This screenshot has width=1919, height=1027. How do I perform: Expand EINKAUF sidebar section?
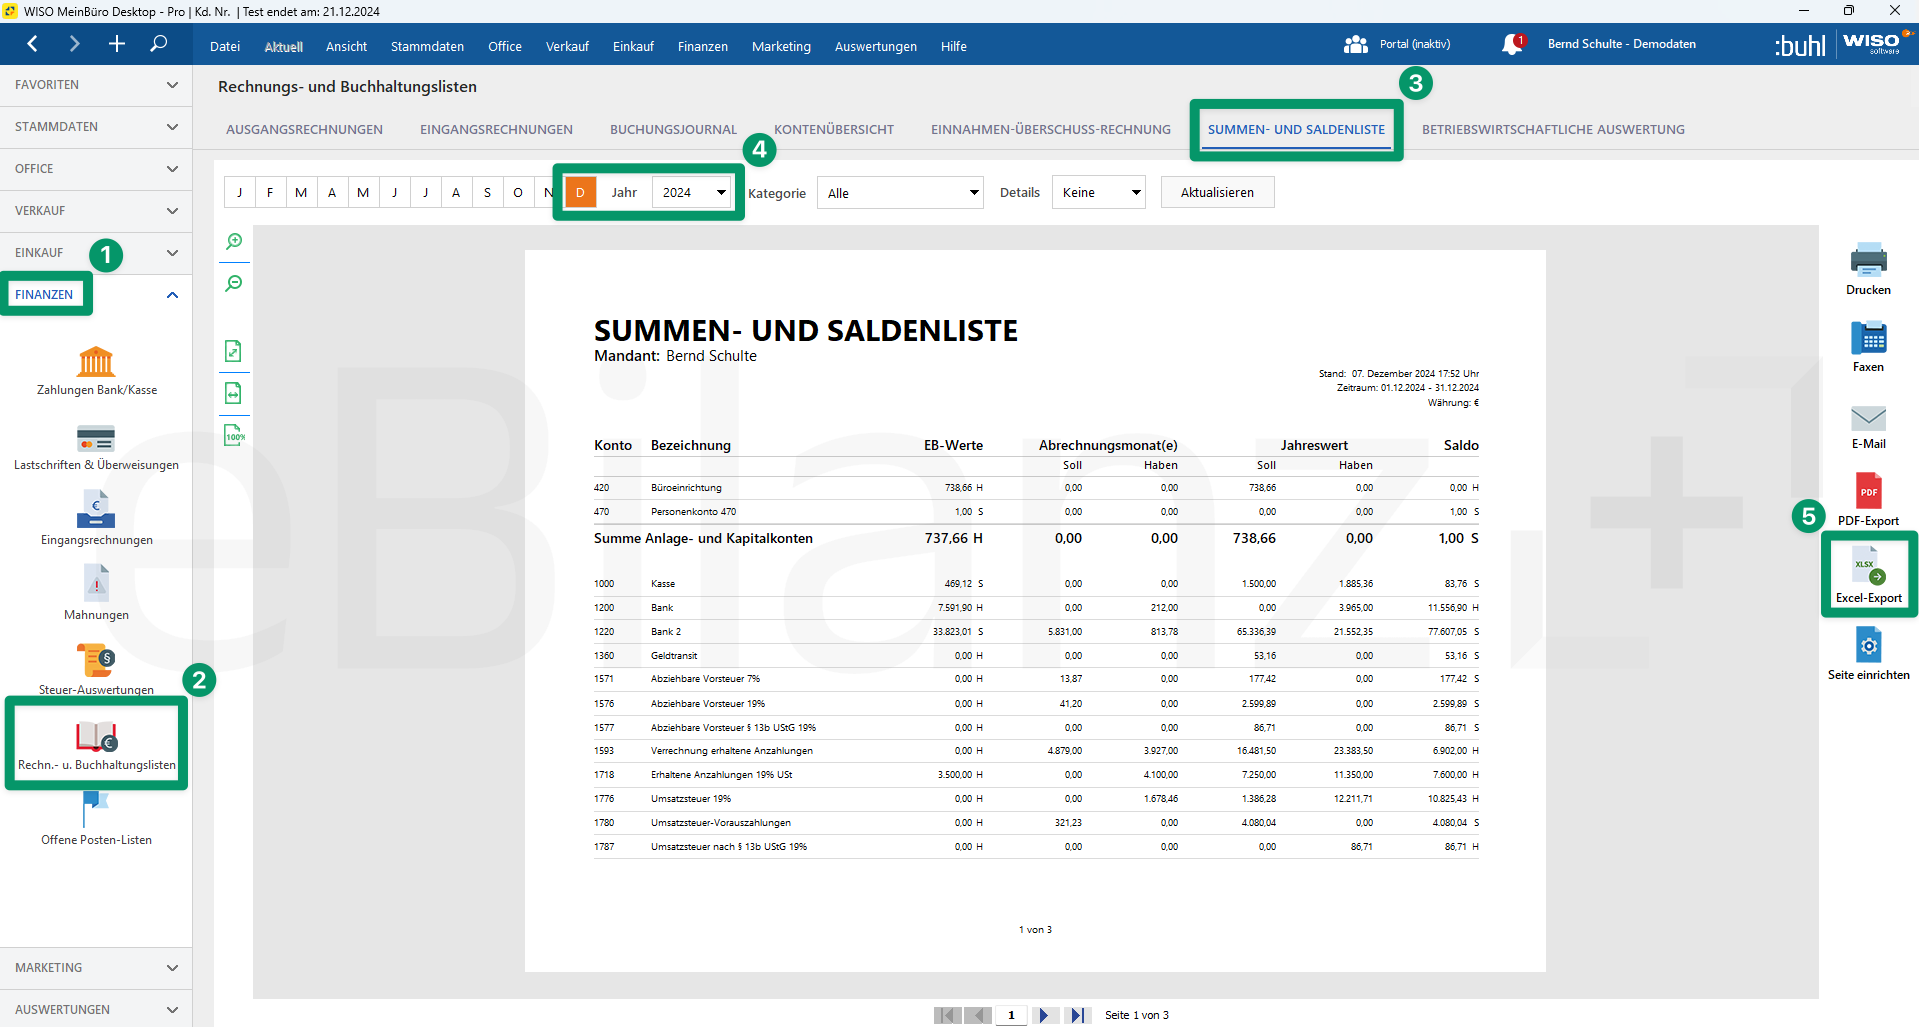96,253
